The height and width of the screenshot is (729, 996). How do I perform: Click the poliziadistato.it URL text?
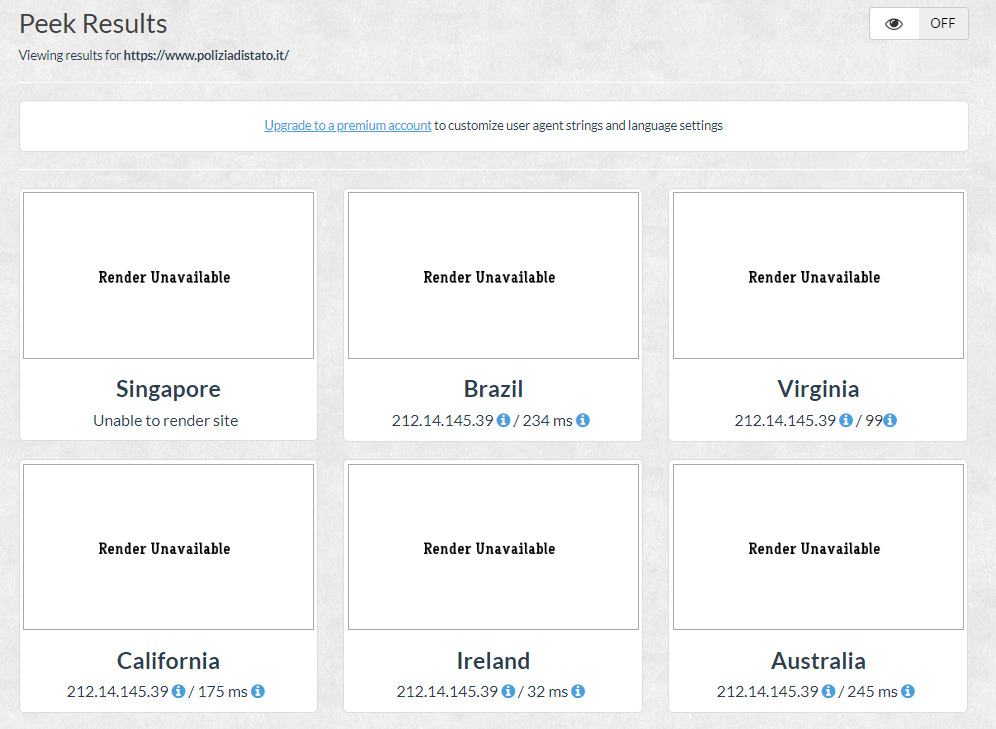(206, 56)
